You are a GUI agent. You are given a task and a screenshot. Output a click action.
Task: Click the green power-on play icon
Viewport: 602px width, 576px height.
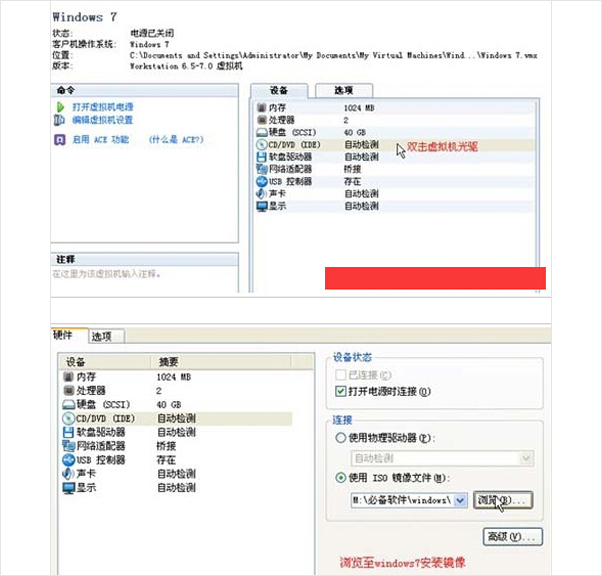[x=60, y=107]
